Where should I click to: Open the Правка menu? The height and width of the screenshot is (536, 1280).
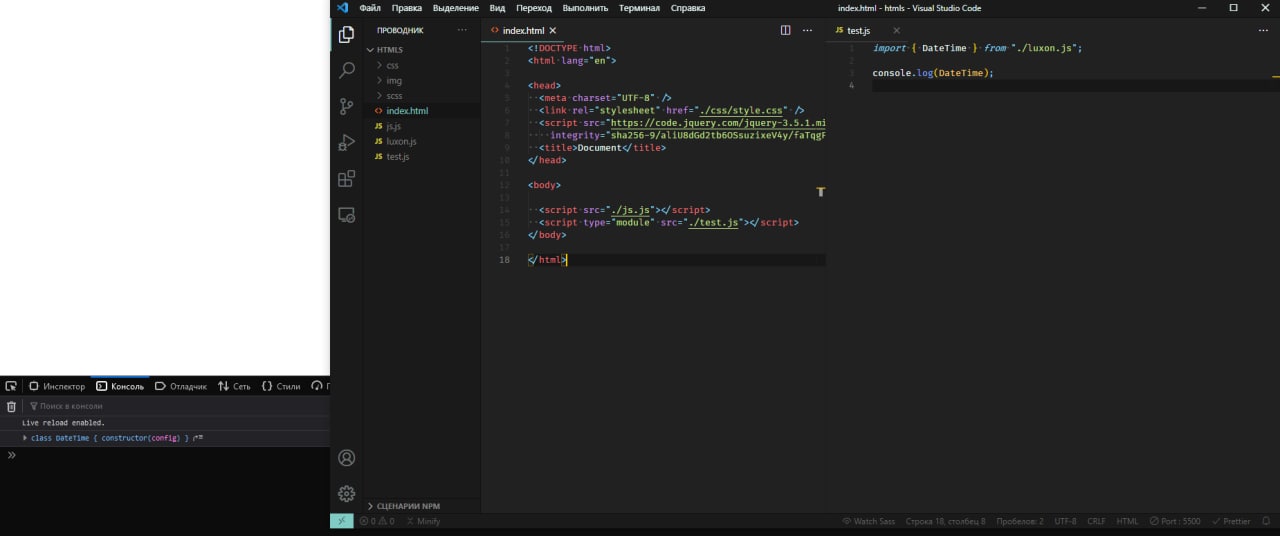tap(406, 8)
